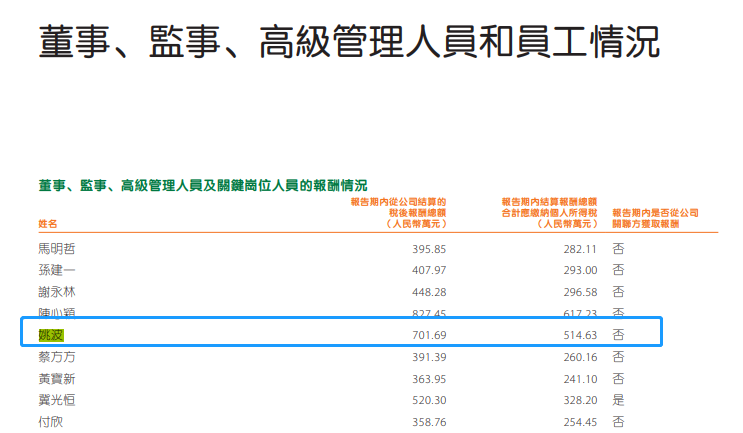Select the name 謝永林

coord(57,292)
